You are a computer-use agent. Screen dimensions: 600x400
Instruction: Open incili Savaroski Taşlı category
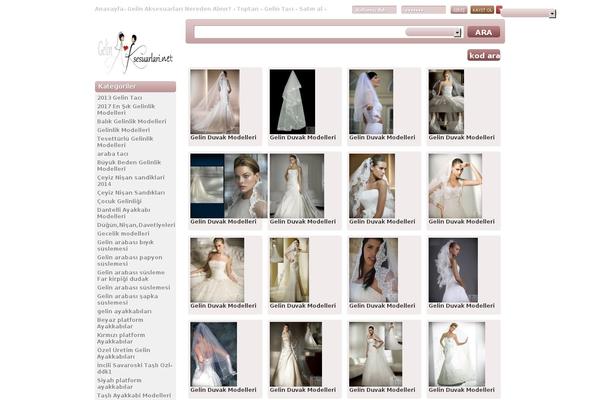[134, 368]
